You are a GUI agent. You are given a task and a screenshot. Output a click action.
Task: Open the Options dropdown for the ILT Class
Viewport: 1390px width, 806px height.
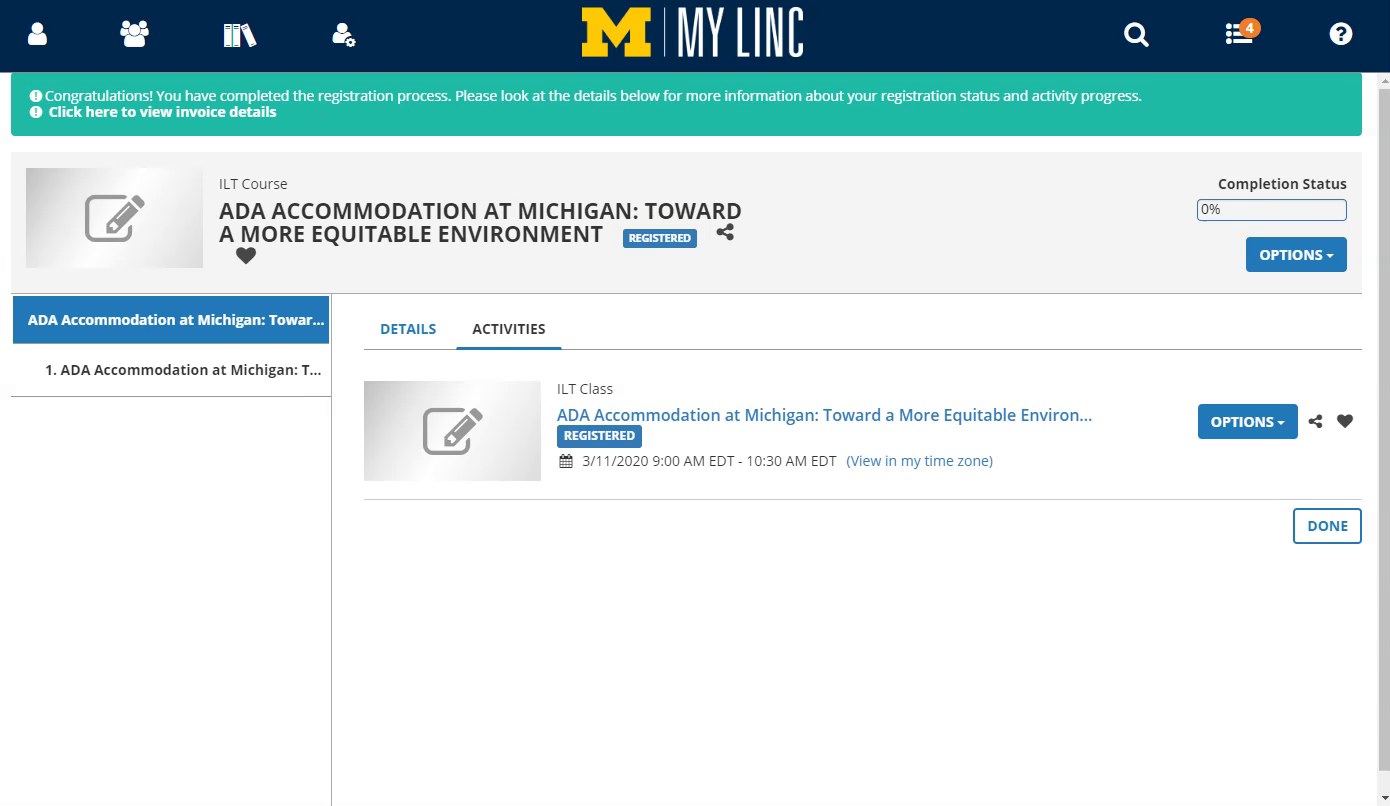1246,421
